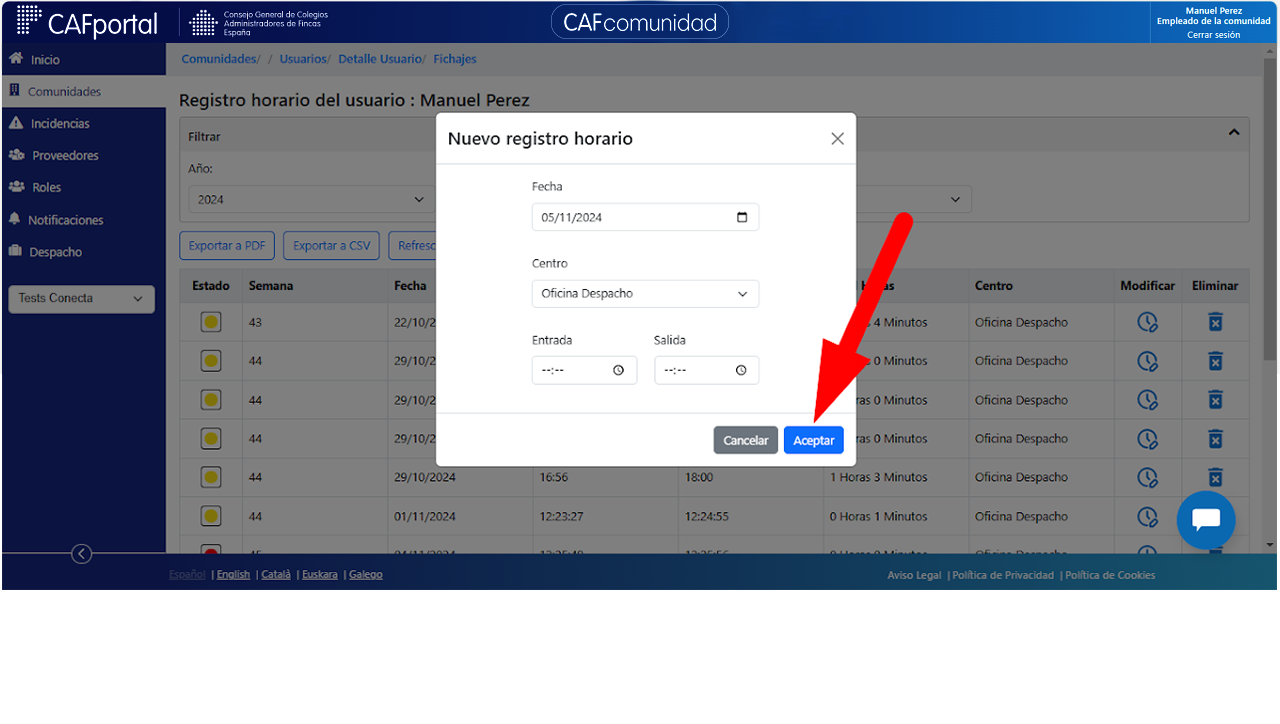Viewport: 1280px width, 724px height.
Task: Confirm with the Aceptar button
Action: 813,440
